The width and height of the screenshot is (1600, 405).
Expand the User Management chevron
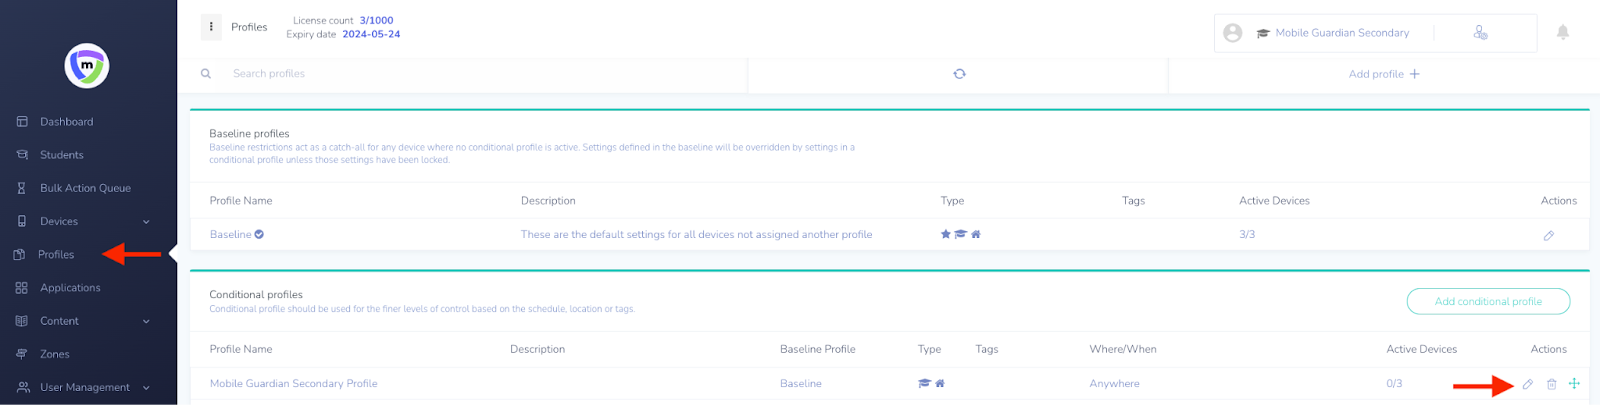pyautogui.click(x=146, y=388)
